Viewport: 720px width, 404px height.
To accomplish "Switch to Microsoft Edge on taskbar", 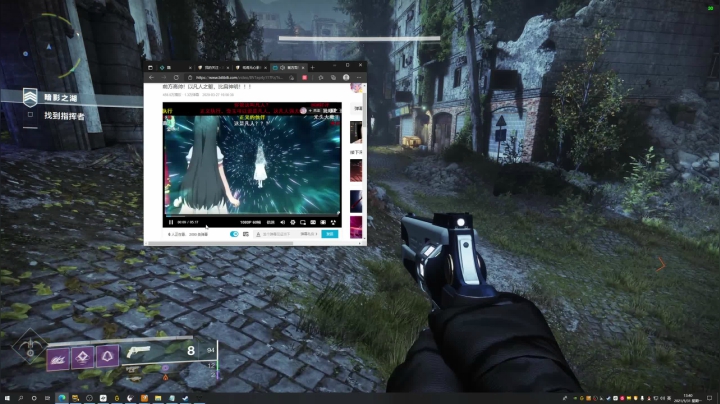I will [62, 398].
